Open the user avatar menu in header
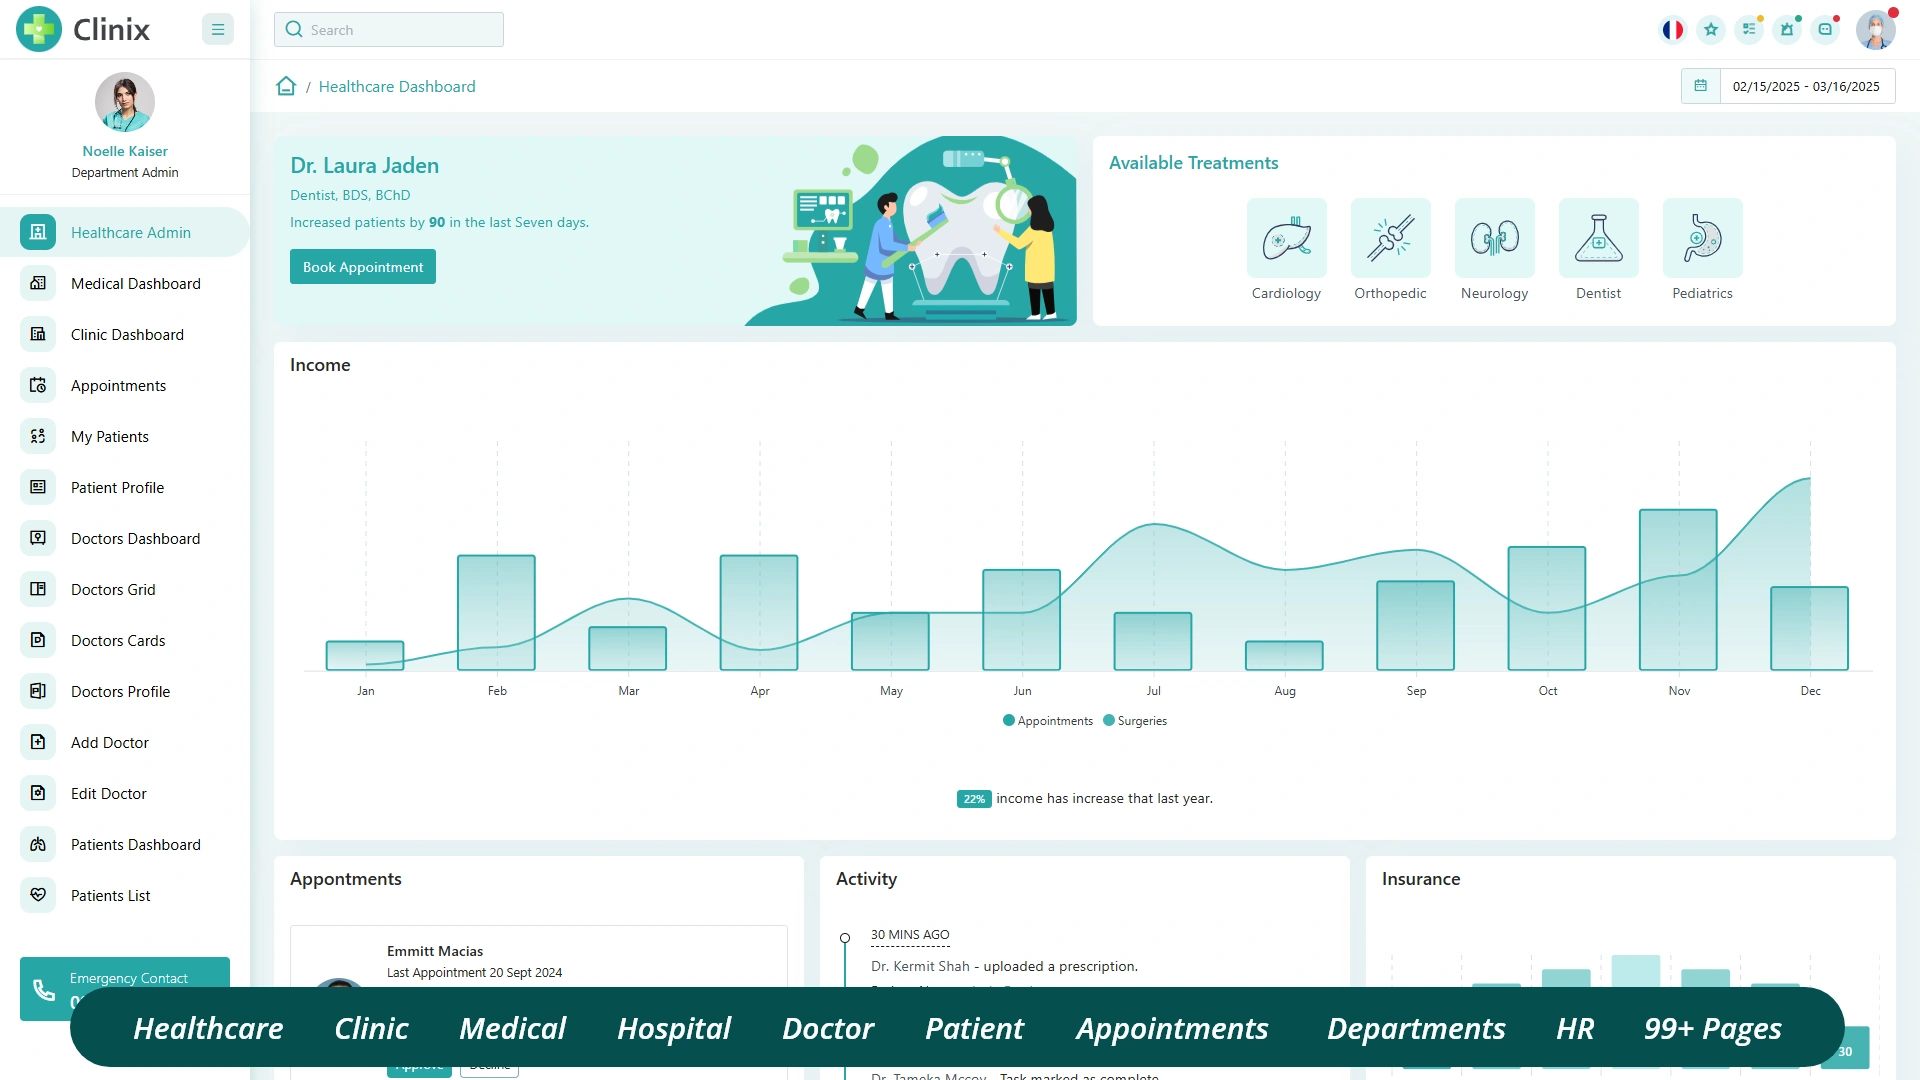This screenshot has width=1920, height=1080. pyautogui.click(x=1876, y=30)
